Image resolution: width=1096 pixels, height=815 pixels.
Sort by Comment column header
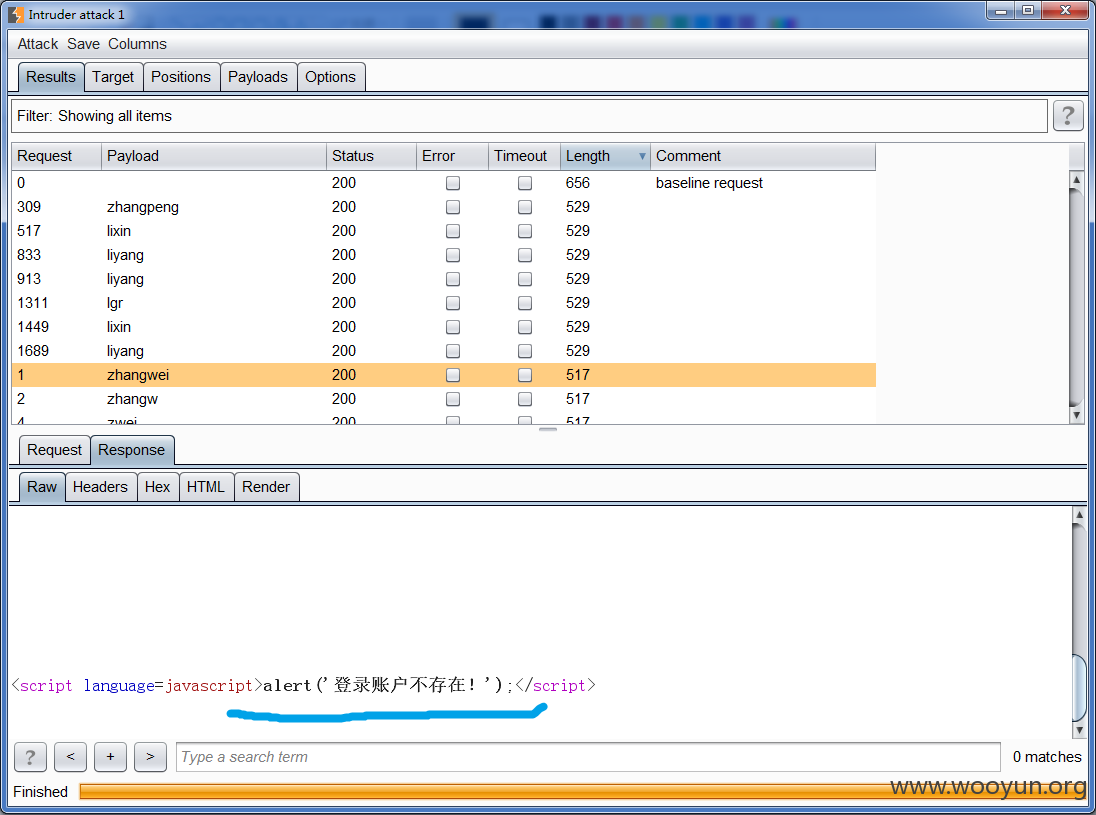pos(763,156)
